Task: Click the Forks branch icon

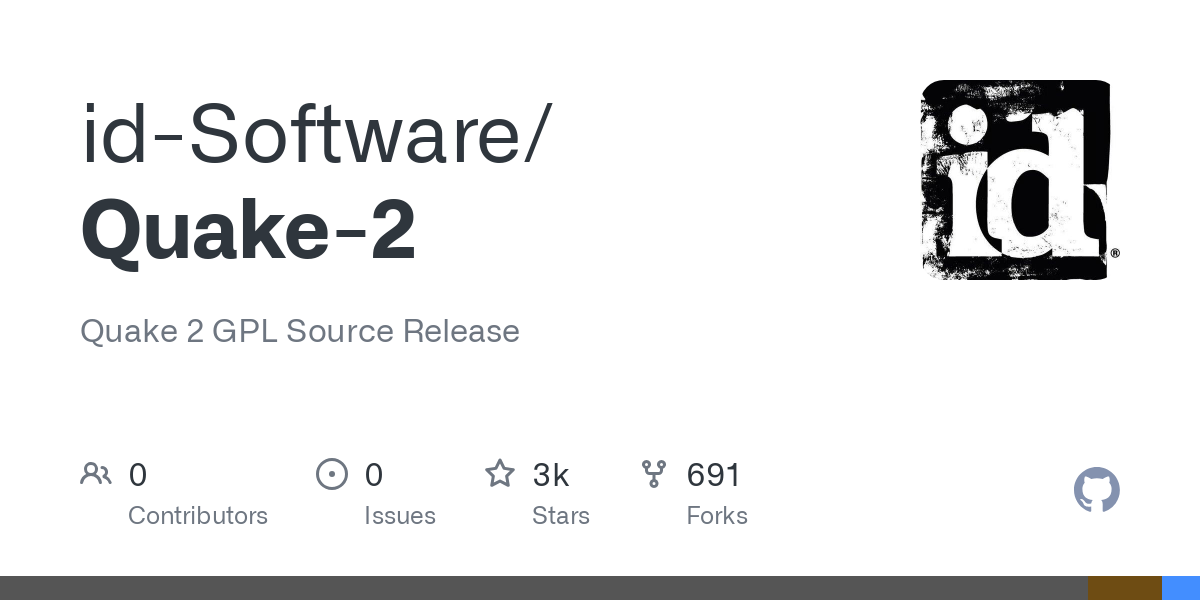Action: tap(654, 474)
